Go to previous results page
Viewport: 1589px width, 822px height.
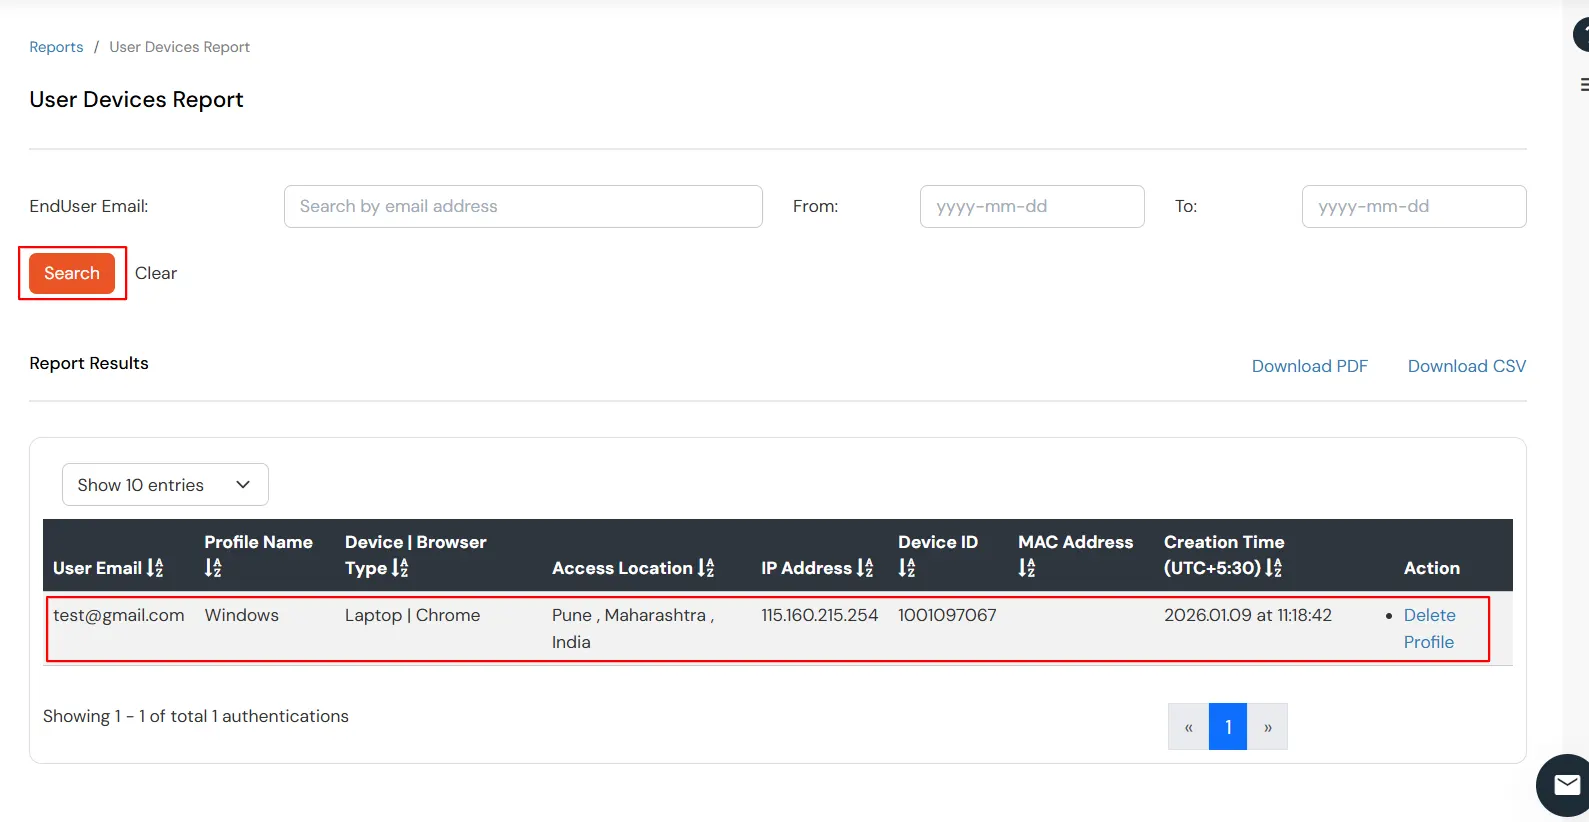click(1189, 727)
